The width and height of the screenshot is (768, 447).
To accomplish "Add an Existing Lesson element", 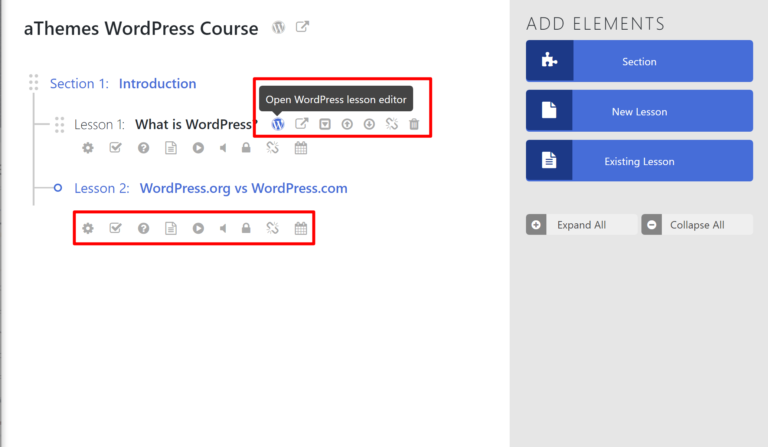I will click(639, 161).
